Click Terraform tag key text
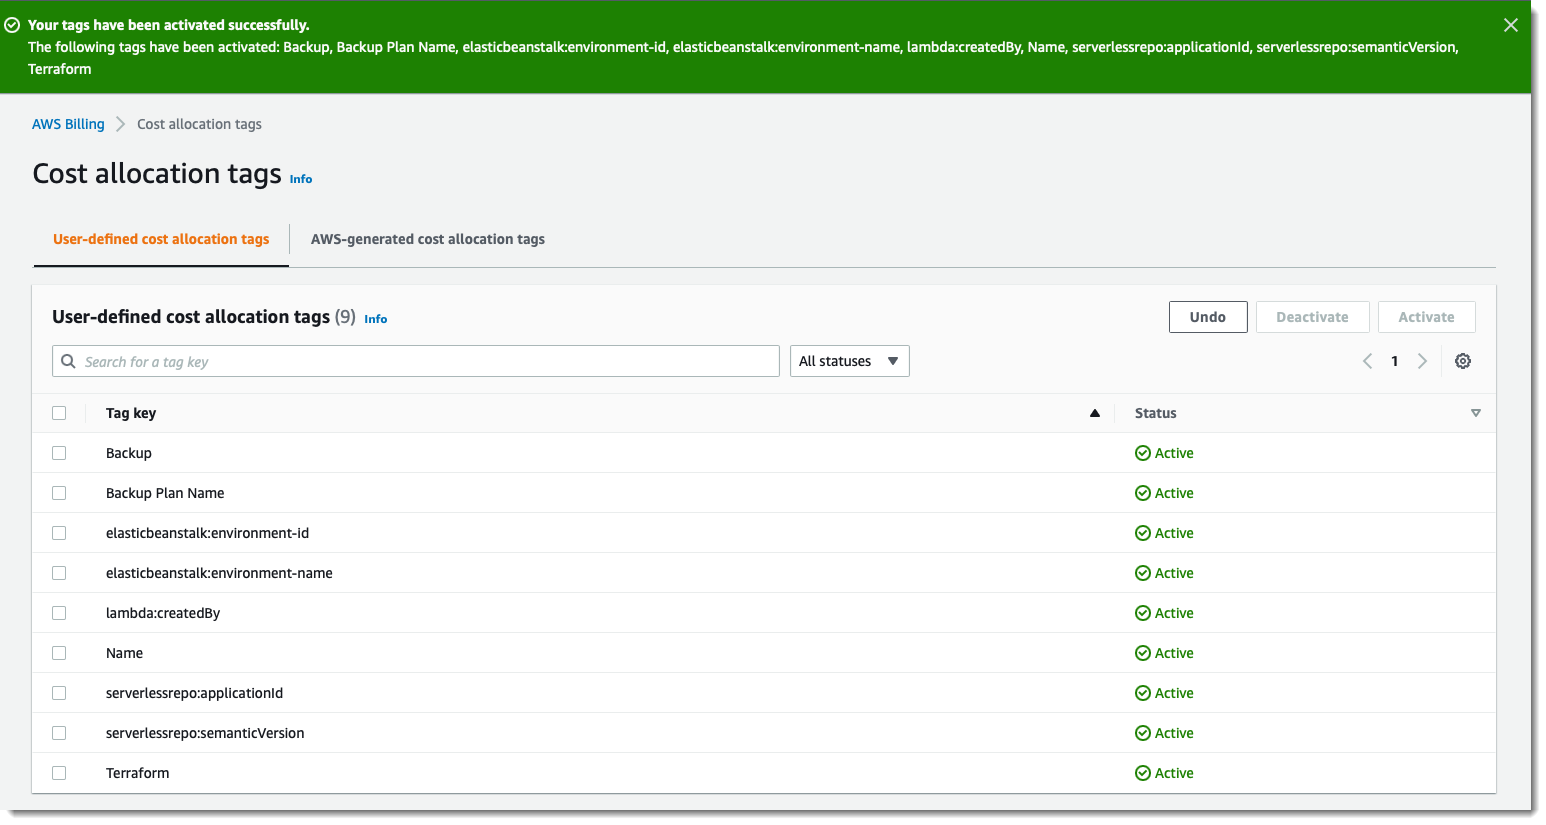The image size is (1546, 825). pos(137,773)
